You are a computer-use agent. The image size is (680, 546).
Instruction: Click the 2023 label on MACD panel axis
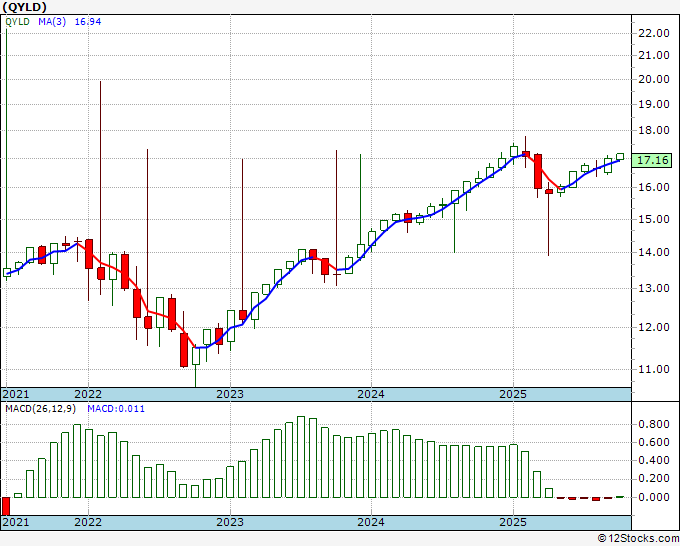click(x=230, y=522)
